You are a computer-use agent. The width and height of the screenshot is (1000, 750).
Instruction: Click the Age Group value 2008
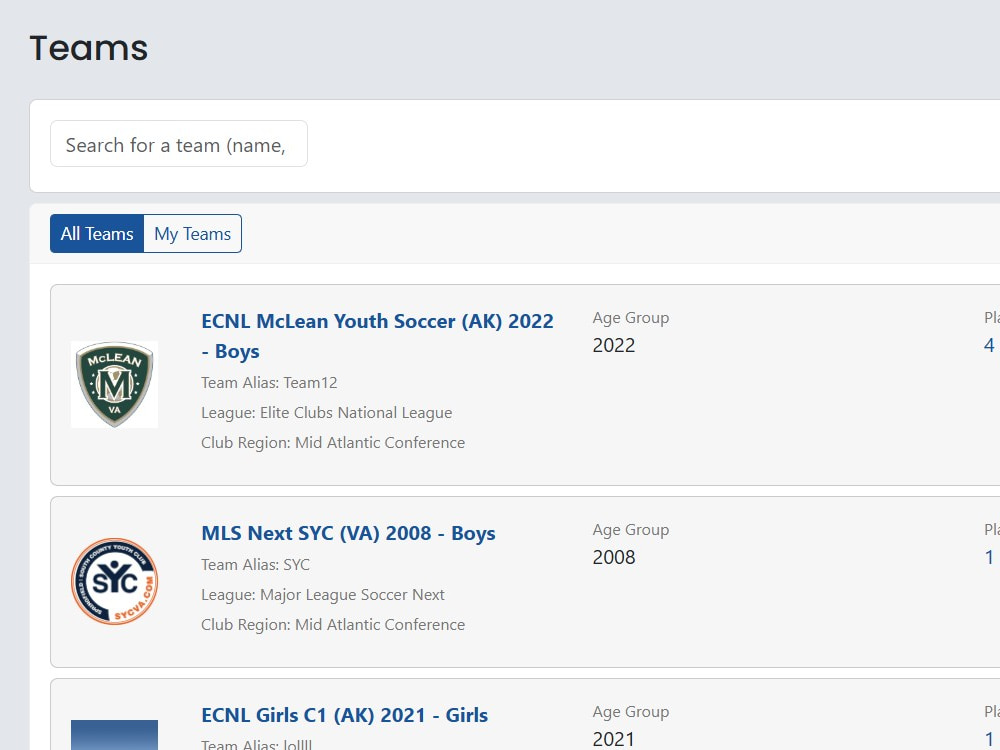[614, 557]
